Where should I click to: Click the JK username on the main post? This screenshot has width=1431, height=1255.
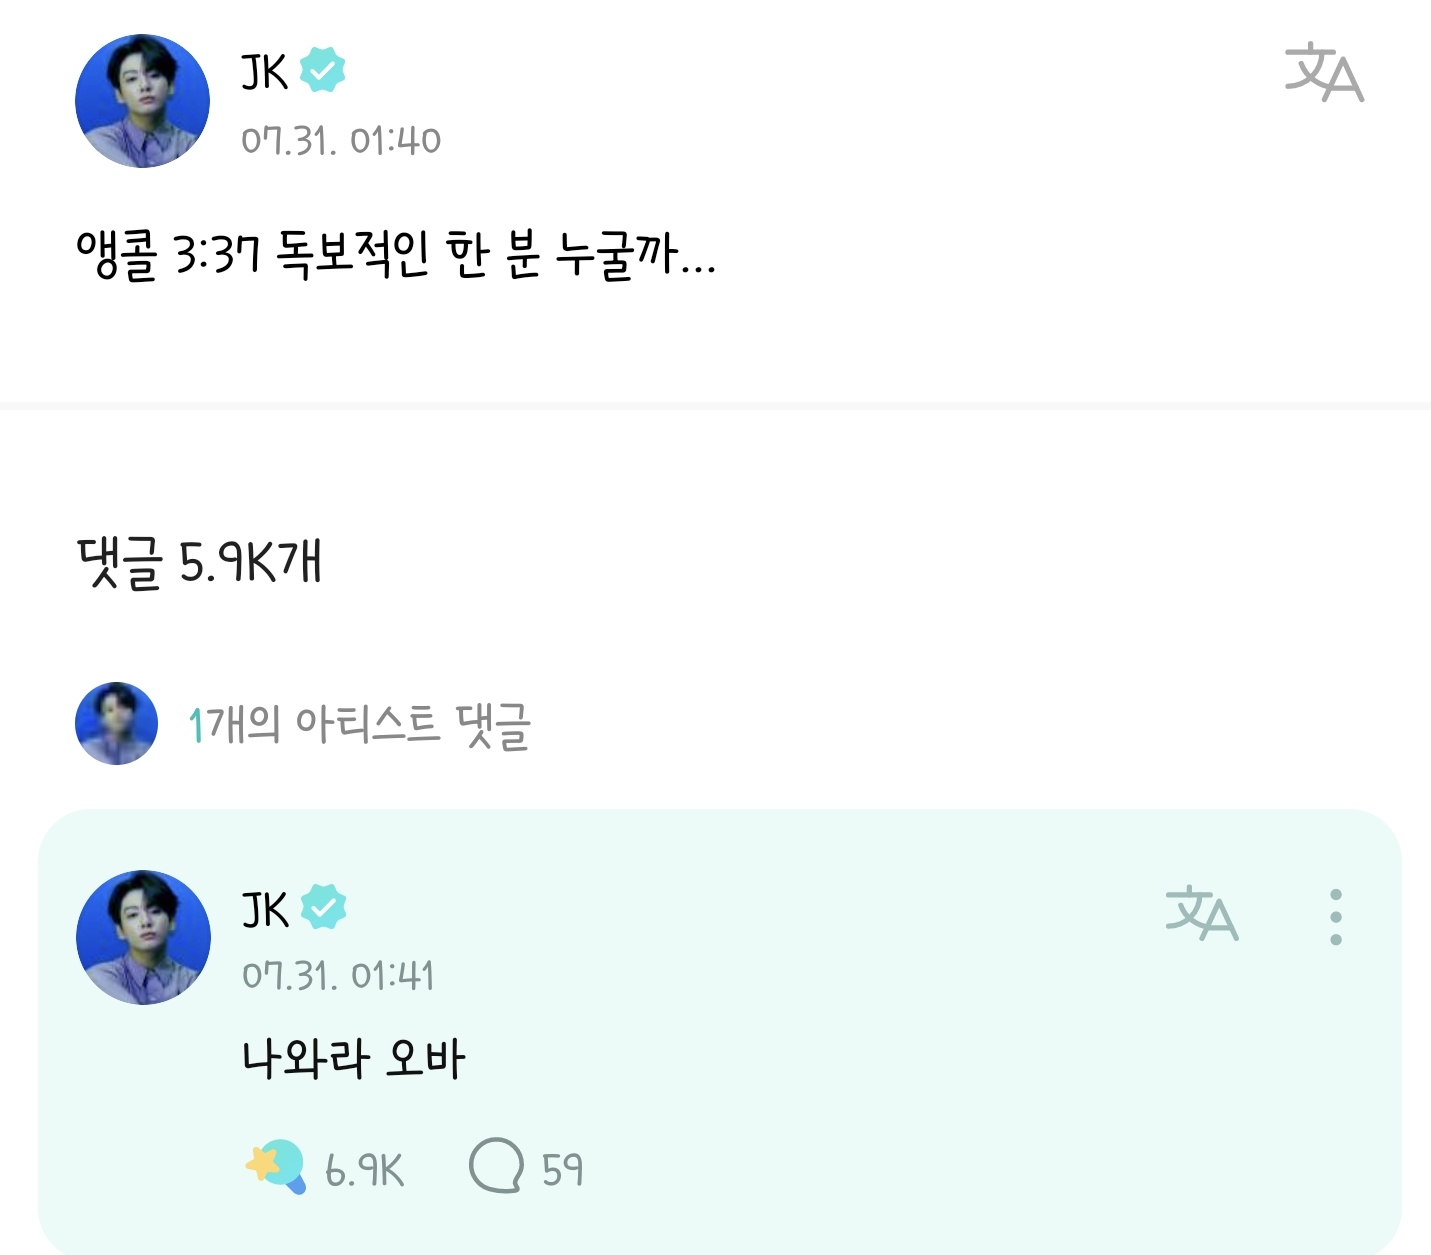coord(264,72)
